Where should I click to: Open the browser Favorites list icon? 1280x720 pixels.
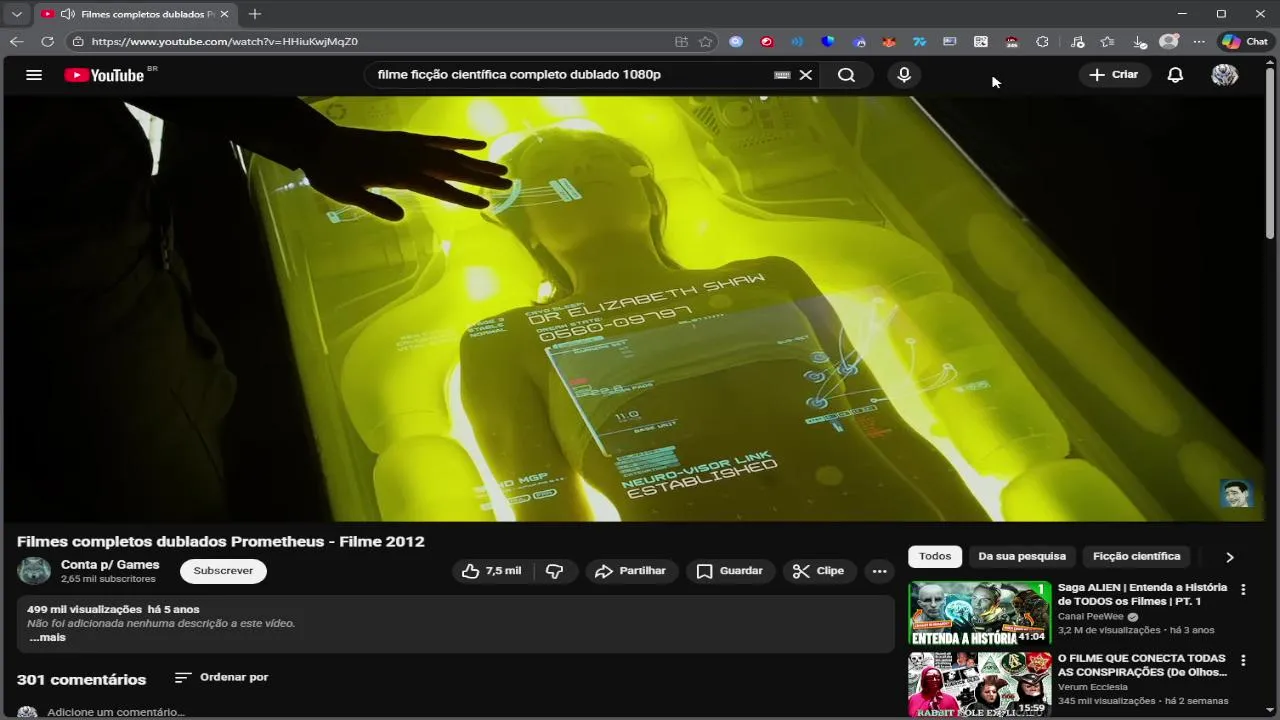click(x=1107, y=42)
